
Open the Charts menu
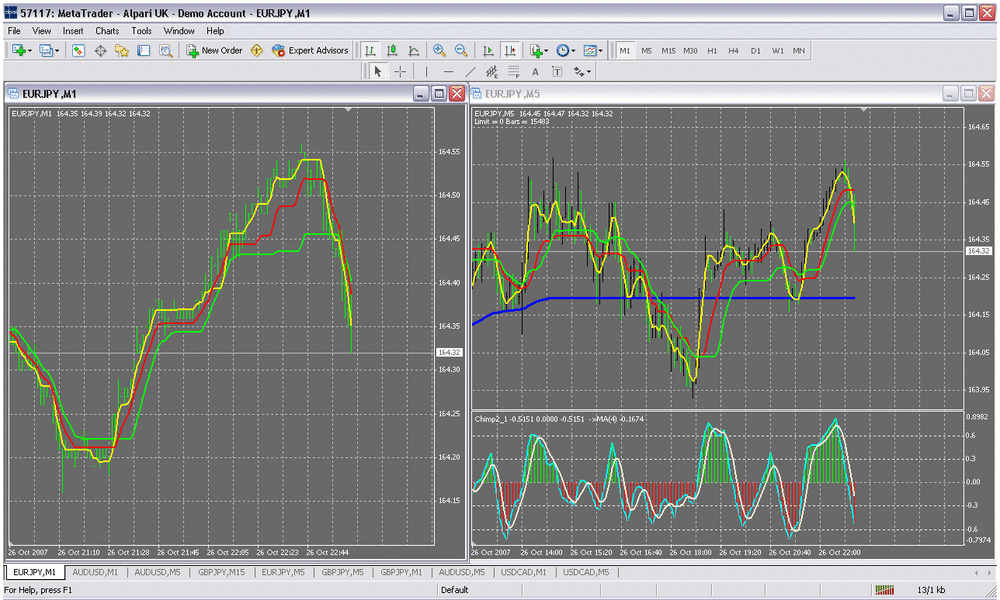pos(107,31)
